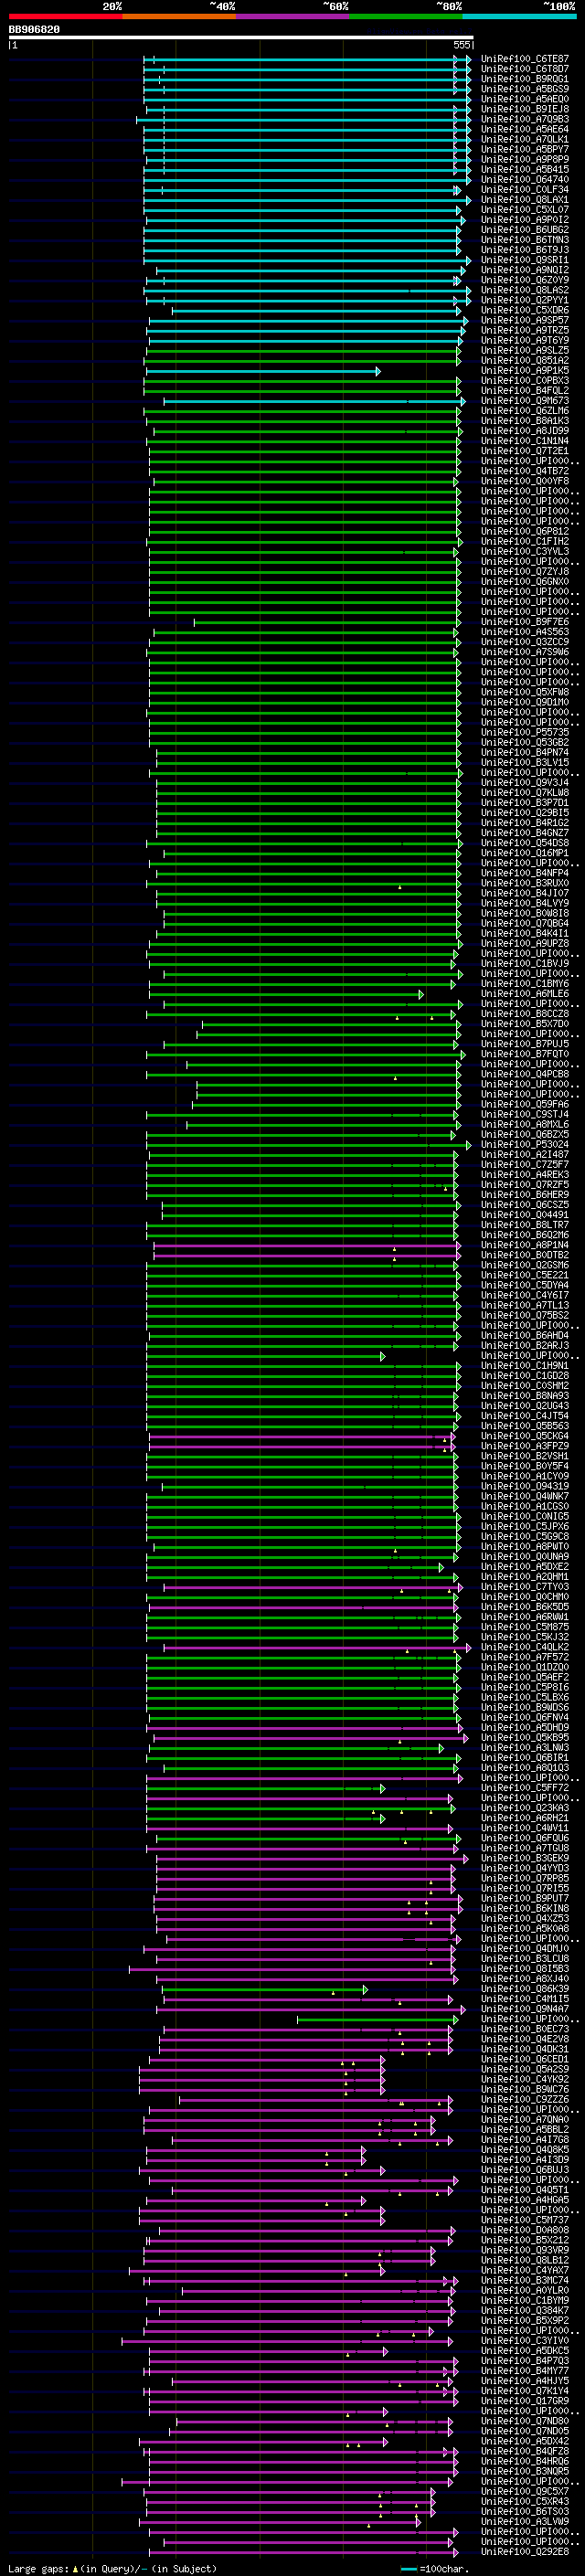Select hit label UniRef100_Q9SRI1

pos(525,260)
